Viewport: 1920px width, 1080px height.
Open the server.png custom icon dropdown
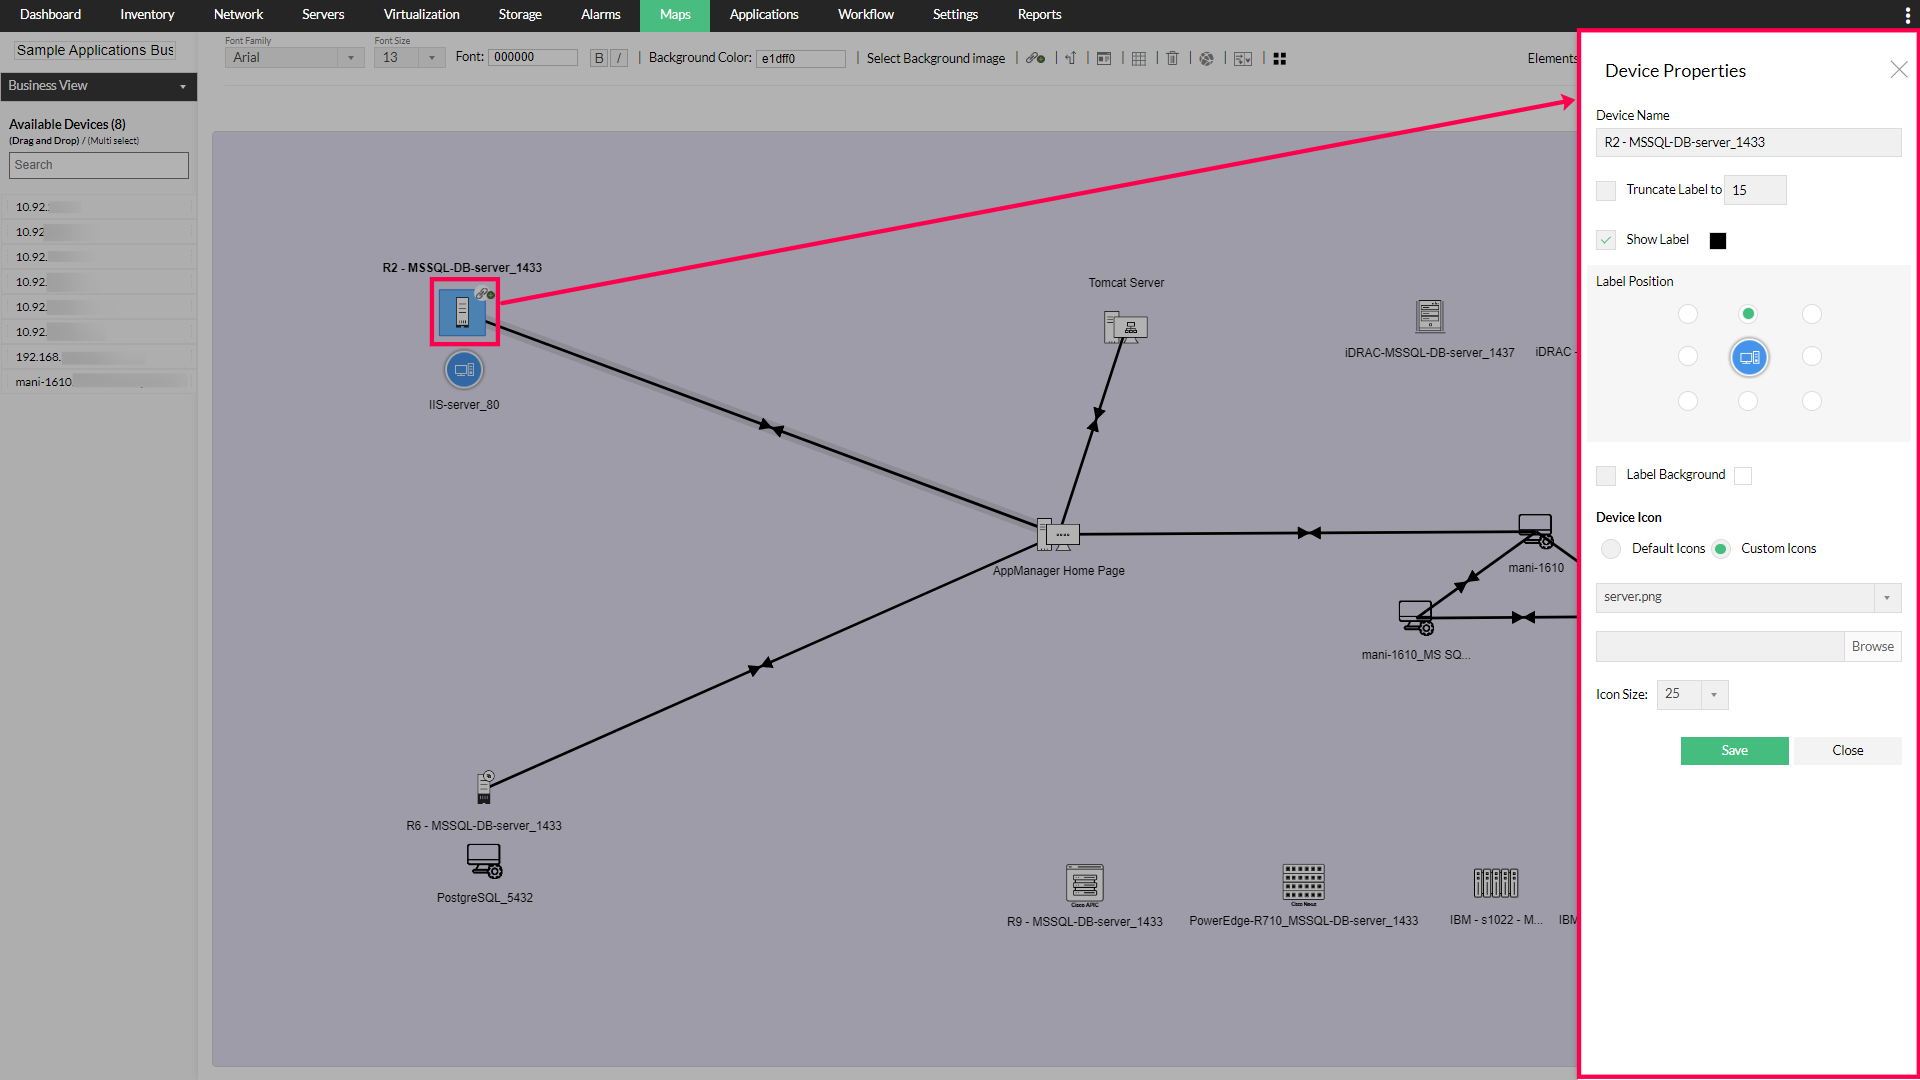coord(1886,597)
